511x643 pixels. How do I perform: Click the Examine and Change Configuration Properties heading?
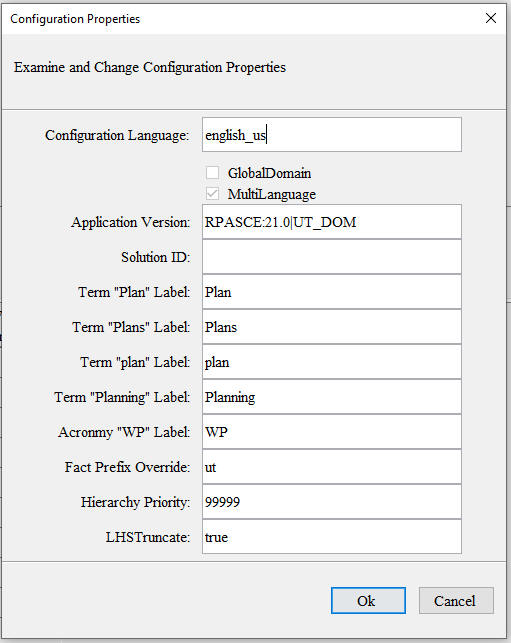tap(150, 67)
